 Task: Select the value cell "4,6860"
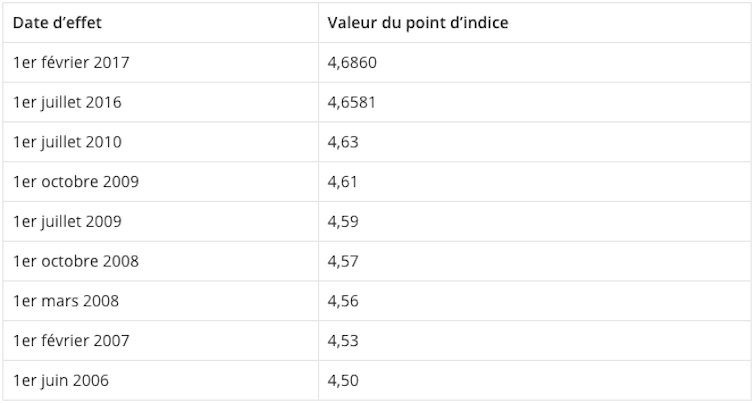352,62
